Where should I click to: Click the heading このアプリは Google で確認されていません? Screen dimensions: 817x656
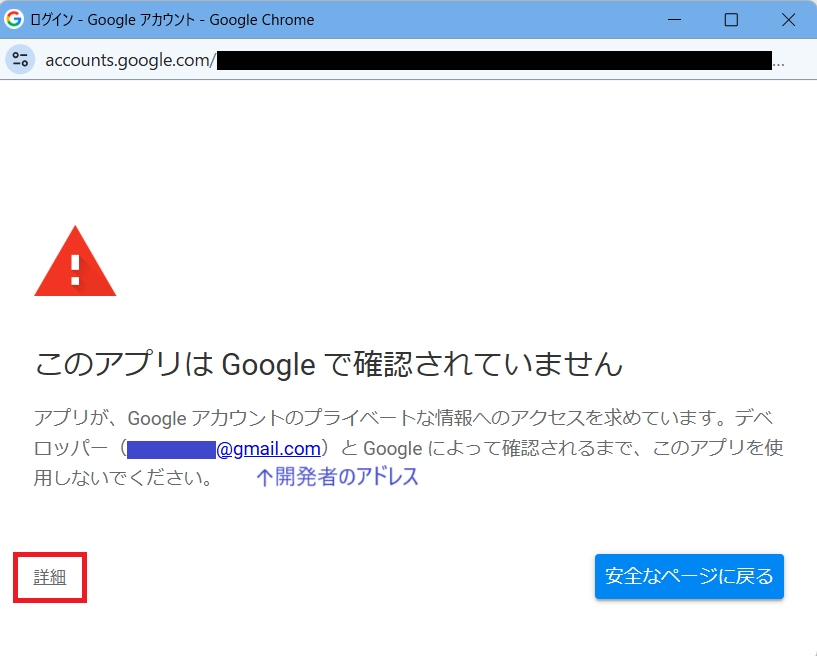pyautogui.click(x=329, y=364)
